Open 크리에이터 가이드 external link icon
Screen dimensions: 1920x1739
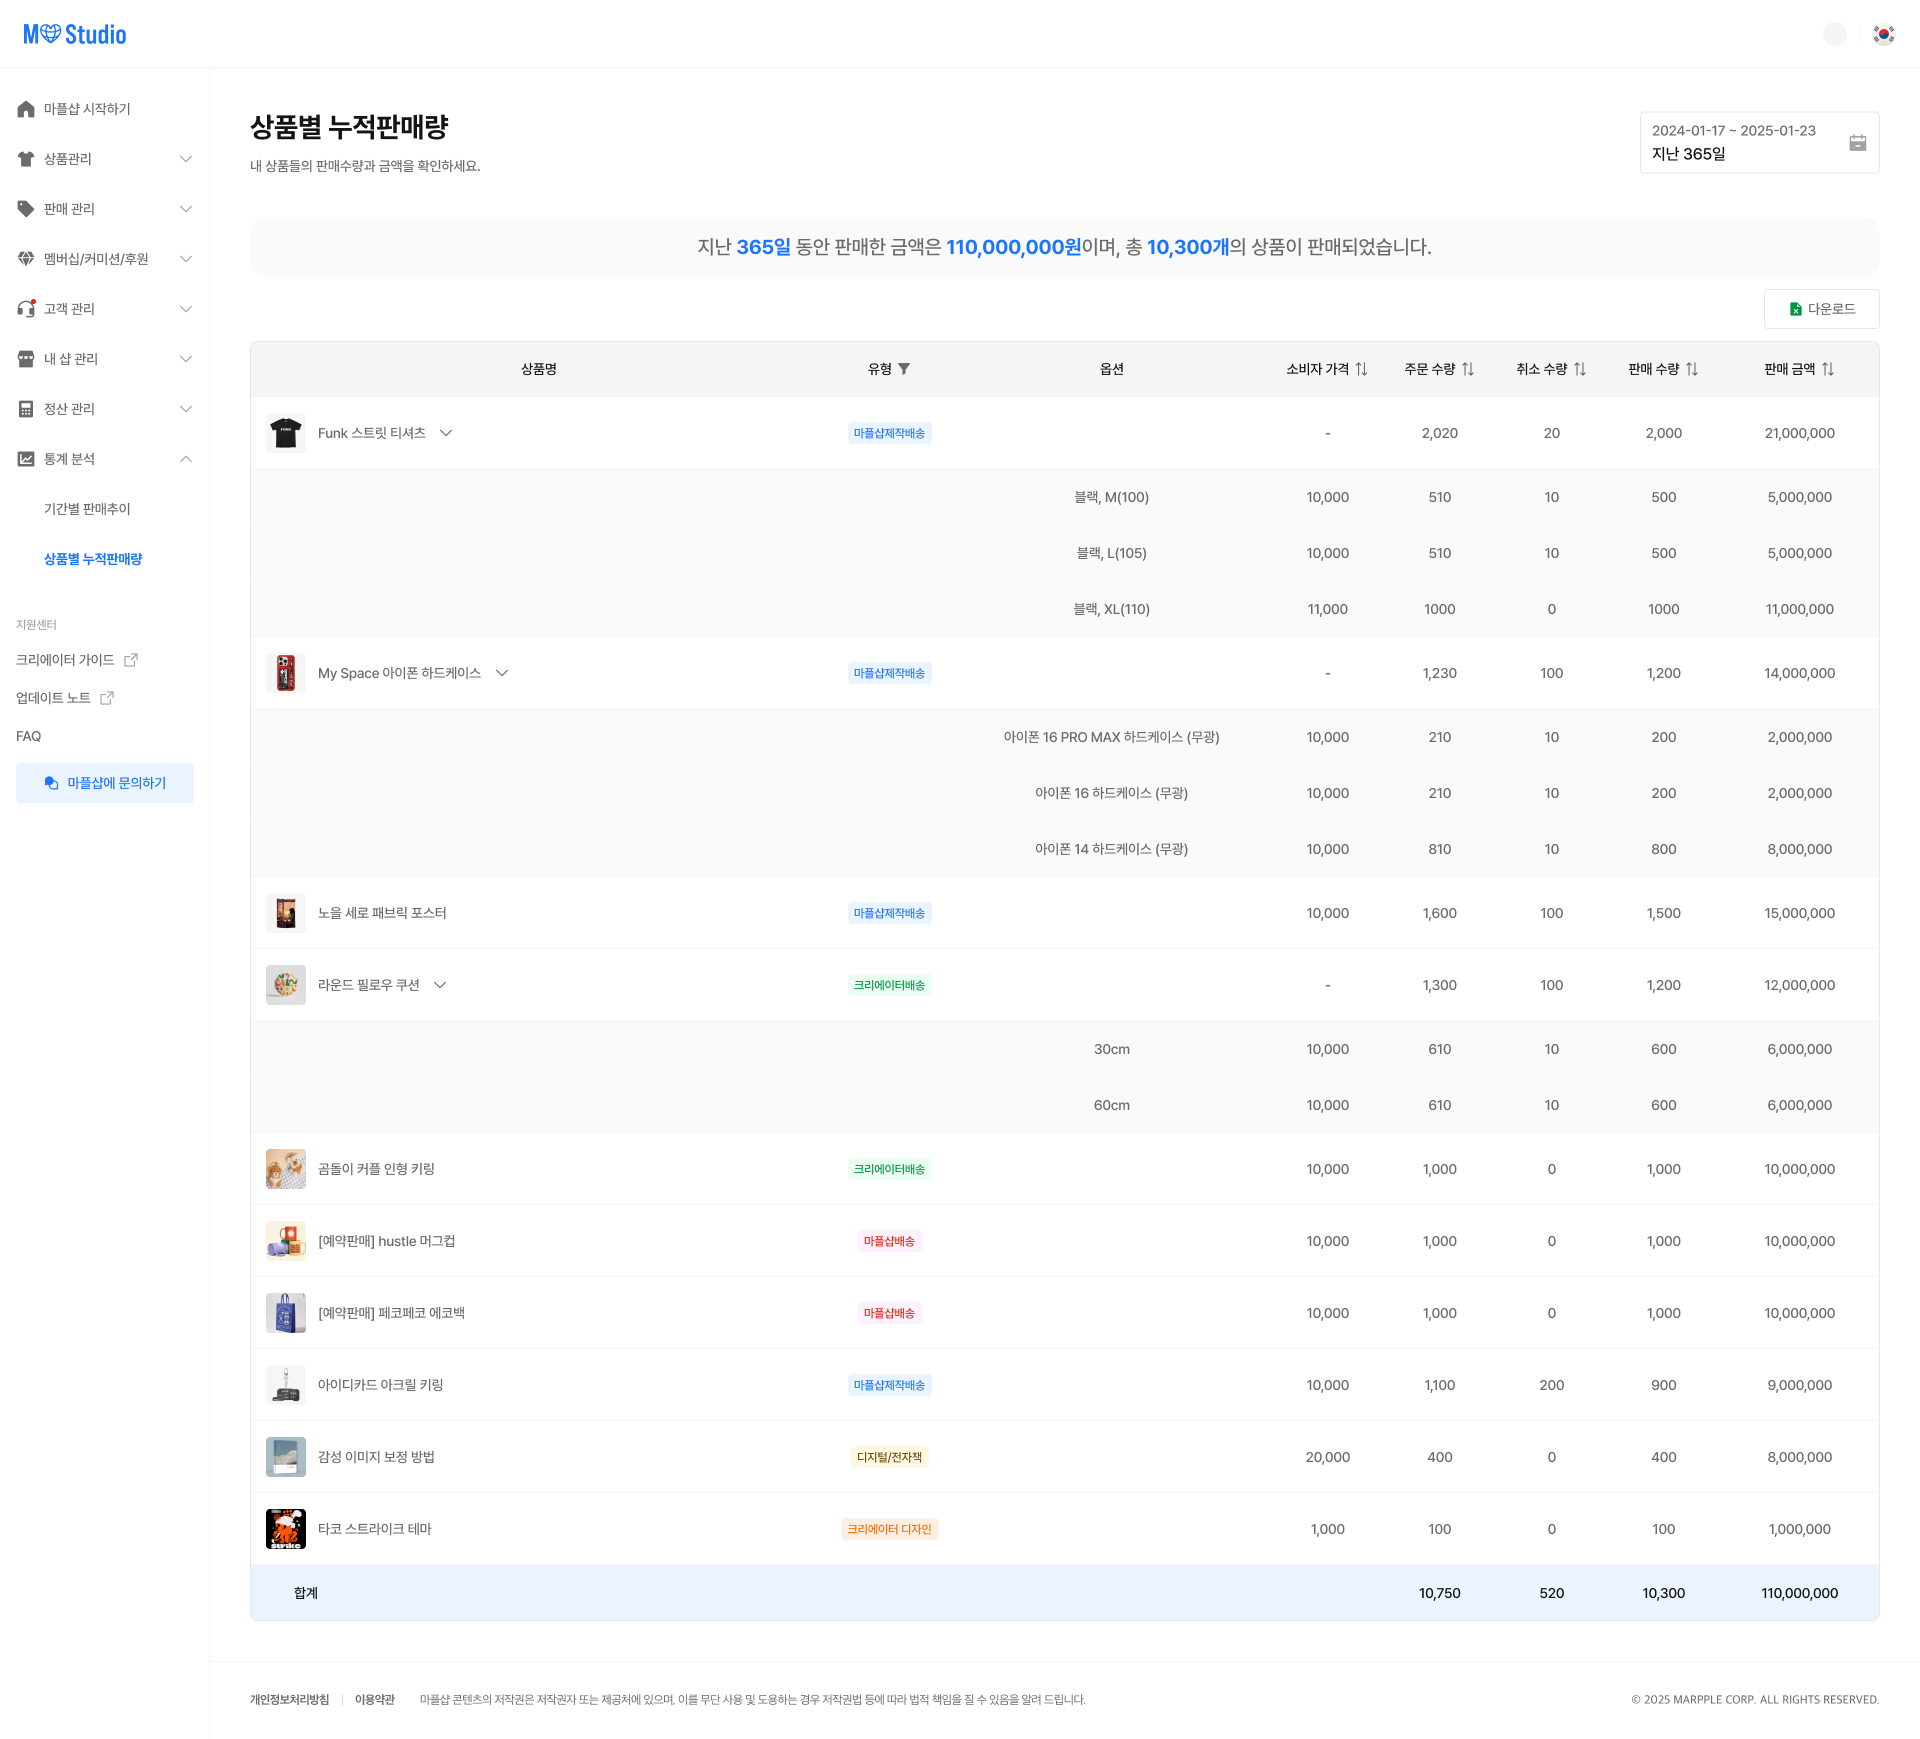coord(131,660)
